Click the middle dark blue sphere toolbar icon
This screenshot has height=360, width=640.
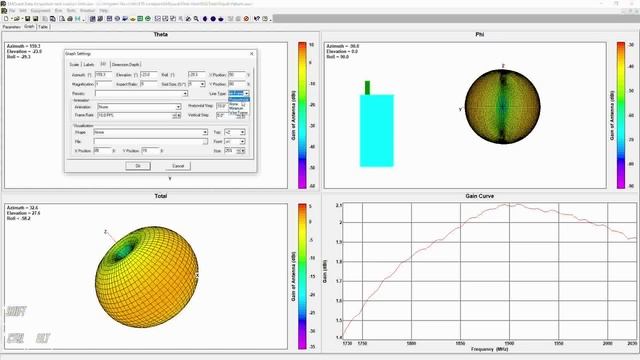point(213,19)
